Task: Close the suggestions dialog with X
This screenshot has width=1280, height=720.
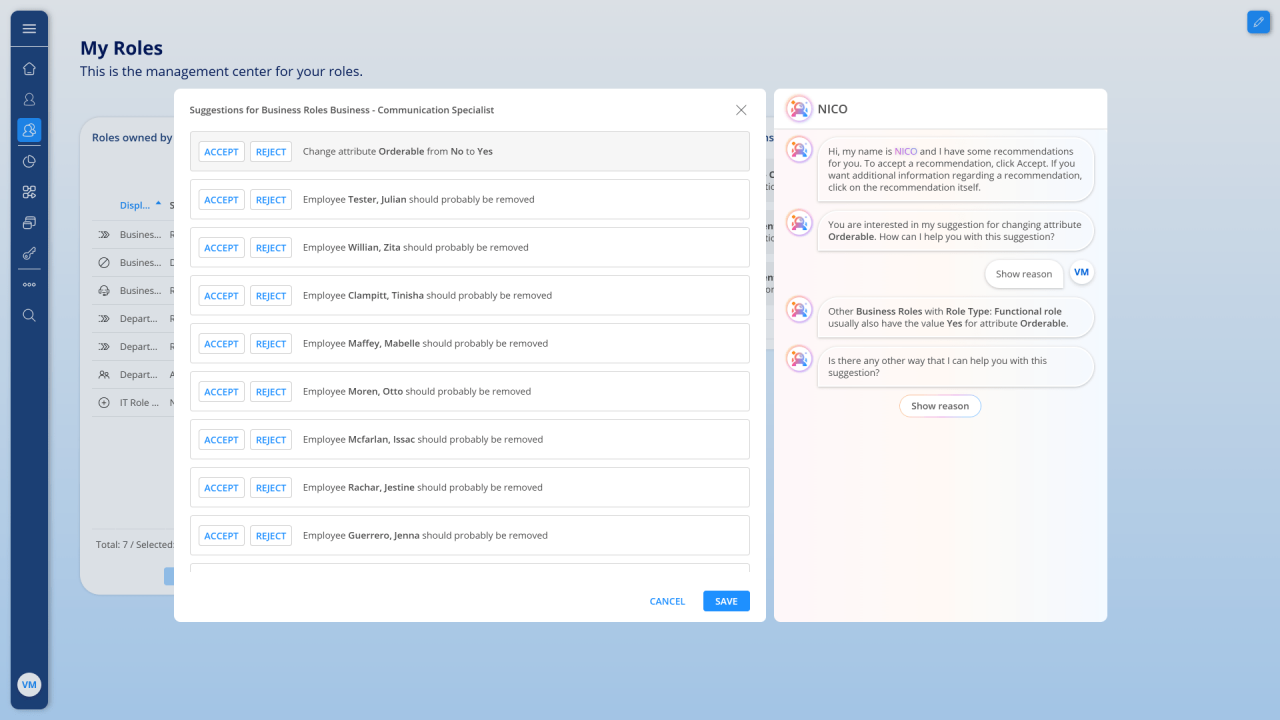Action: click(741, 110)
